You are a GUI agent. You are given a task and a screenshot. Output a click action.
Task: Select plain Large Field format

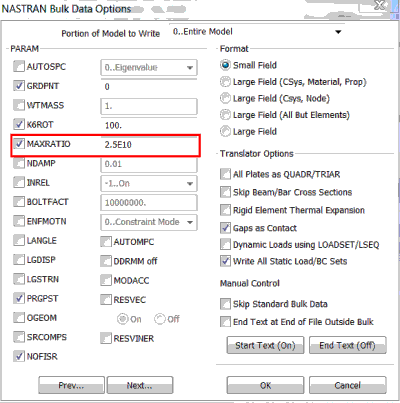225,131
